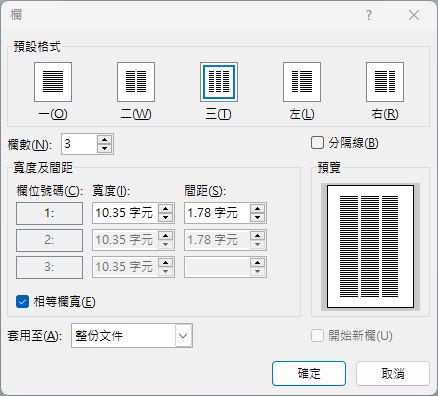This screenshot has height=396, width=438.
Task: Choose the two-column preset icon
Action: [136, 82]
